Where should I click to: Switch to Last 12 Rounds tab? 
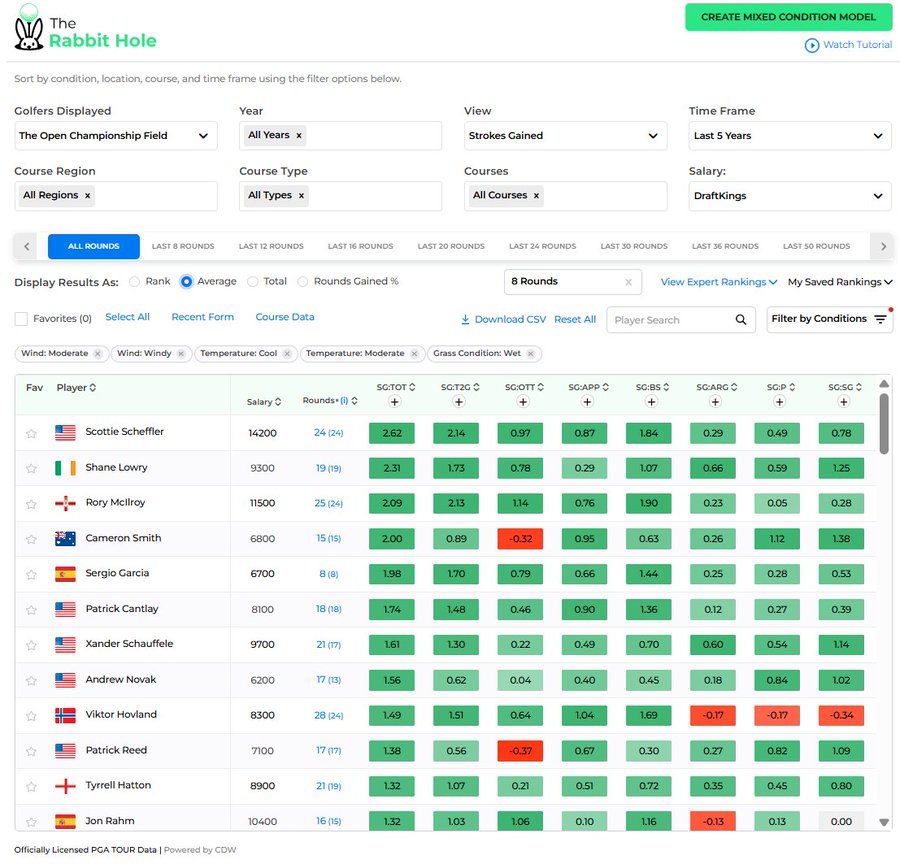[x=271, y=246]
